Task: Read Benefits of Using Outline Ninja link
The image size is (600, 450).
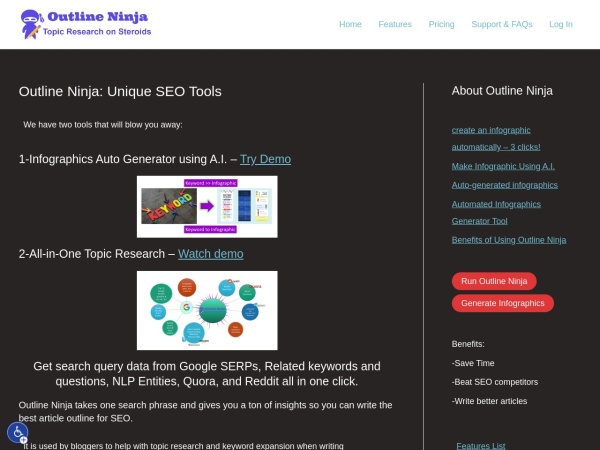Action: (x=508, y=240)
